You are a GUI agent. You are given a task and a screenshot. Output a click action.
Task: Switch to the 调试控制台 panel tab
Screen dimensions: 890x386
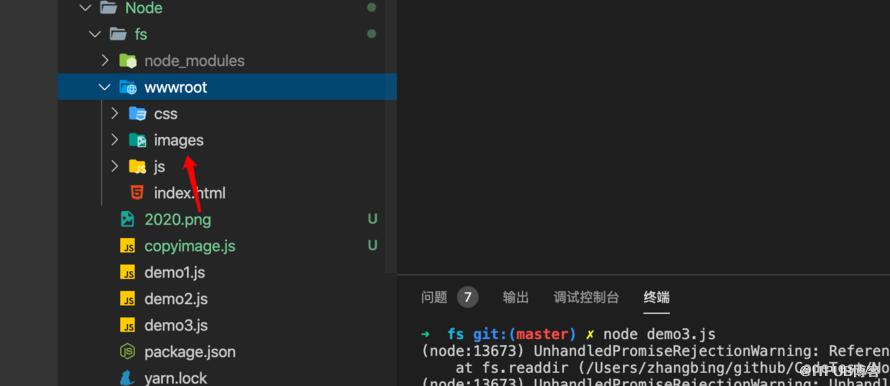(x=586, y=297)
